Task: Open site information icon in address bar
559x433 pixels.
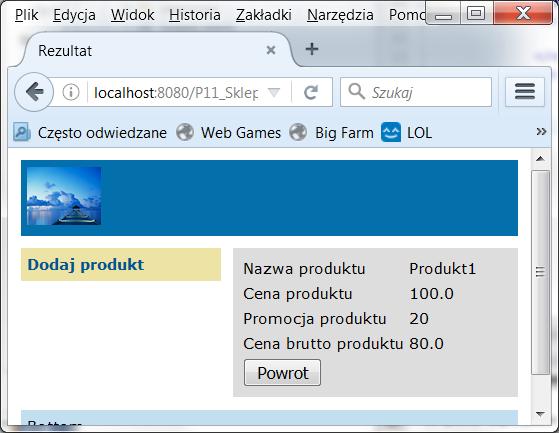Action: coord(71,92)
